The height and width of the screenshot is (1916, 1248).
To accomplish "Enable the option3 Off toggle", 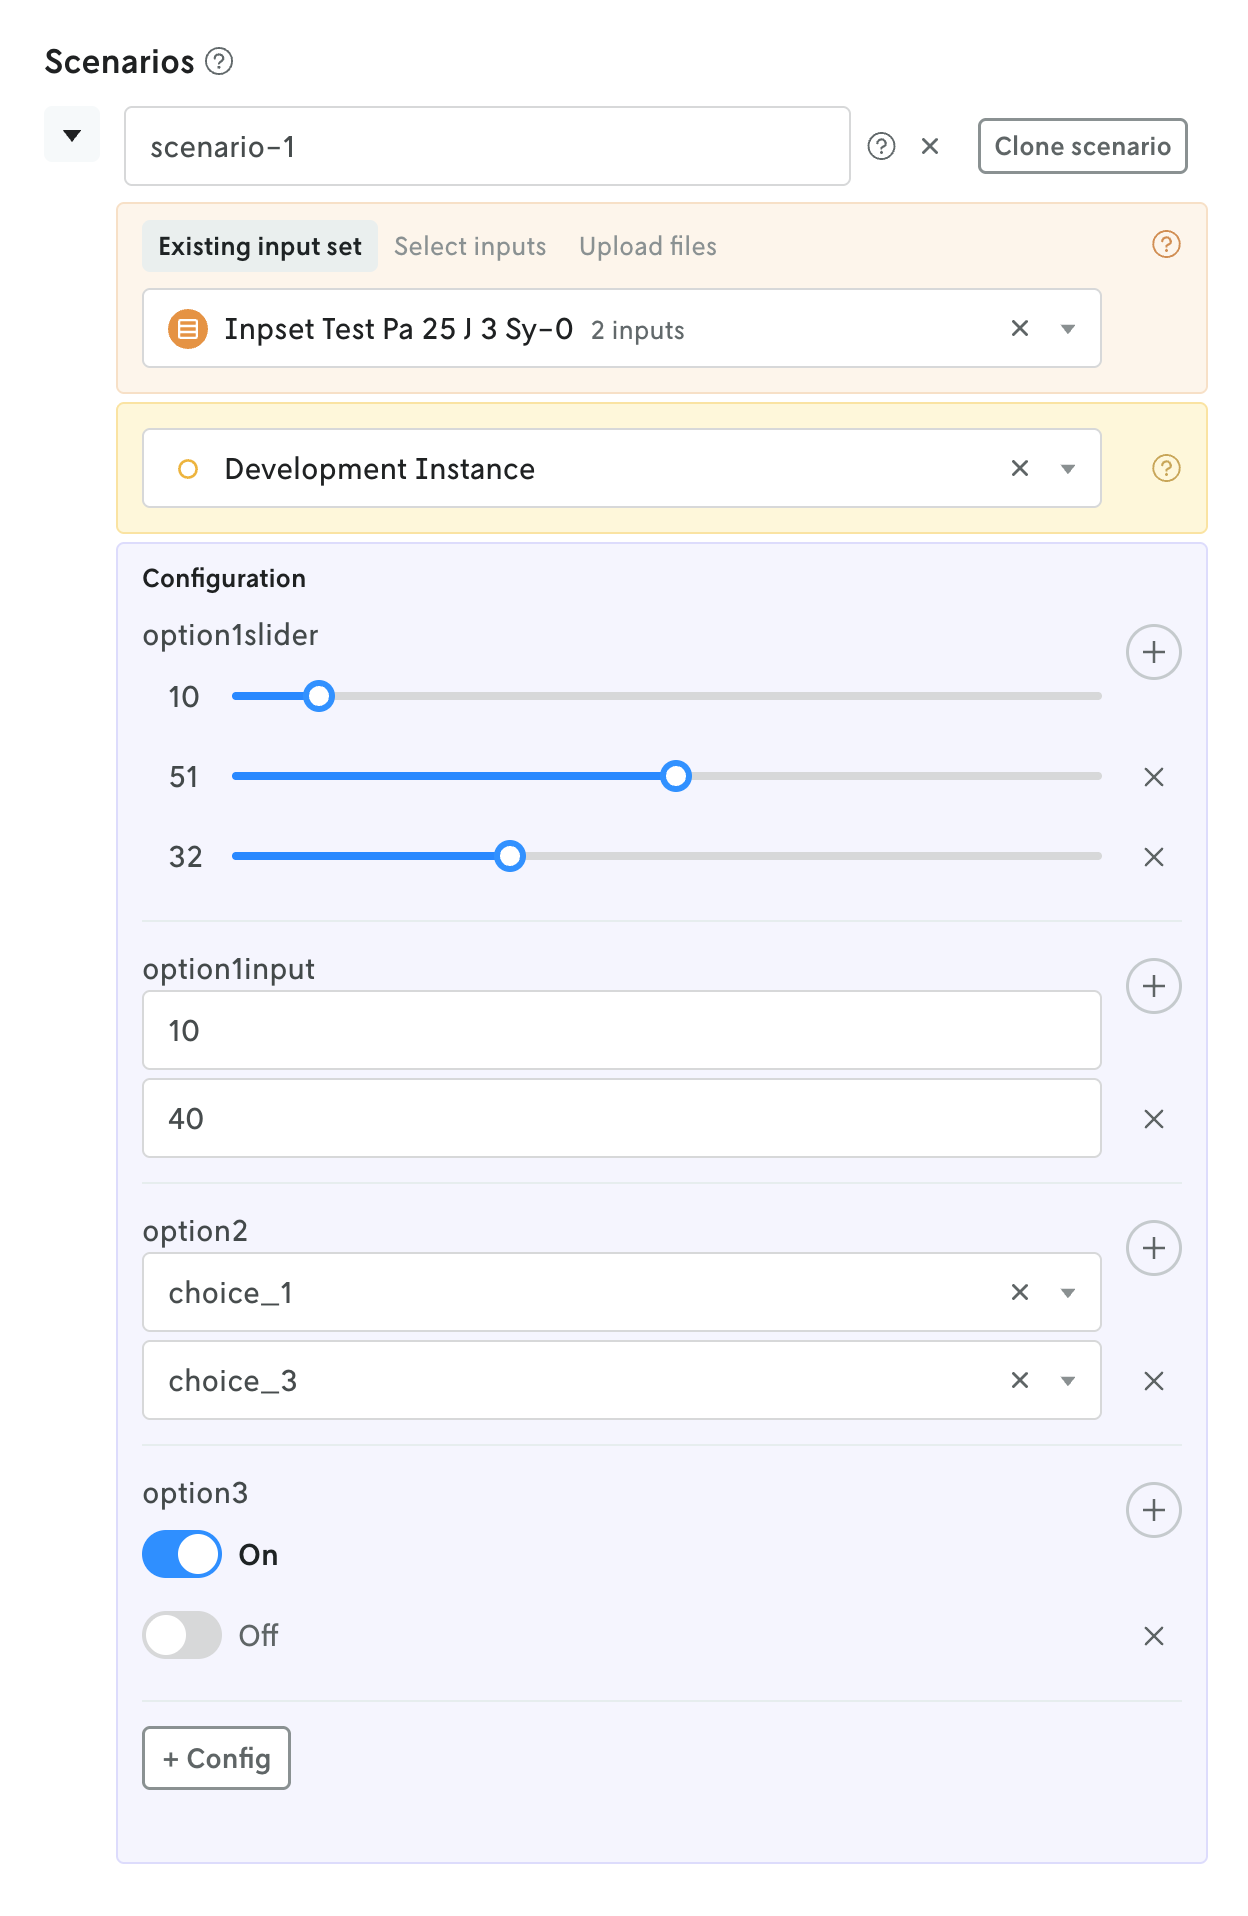I will pos(182,1635).
